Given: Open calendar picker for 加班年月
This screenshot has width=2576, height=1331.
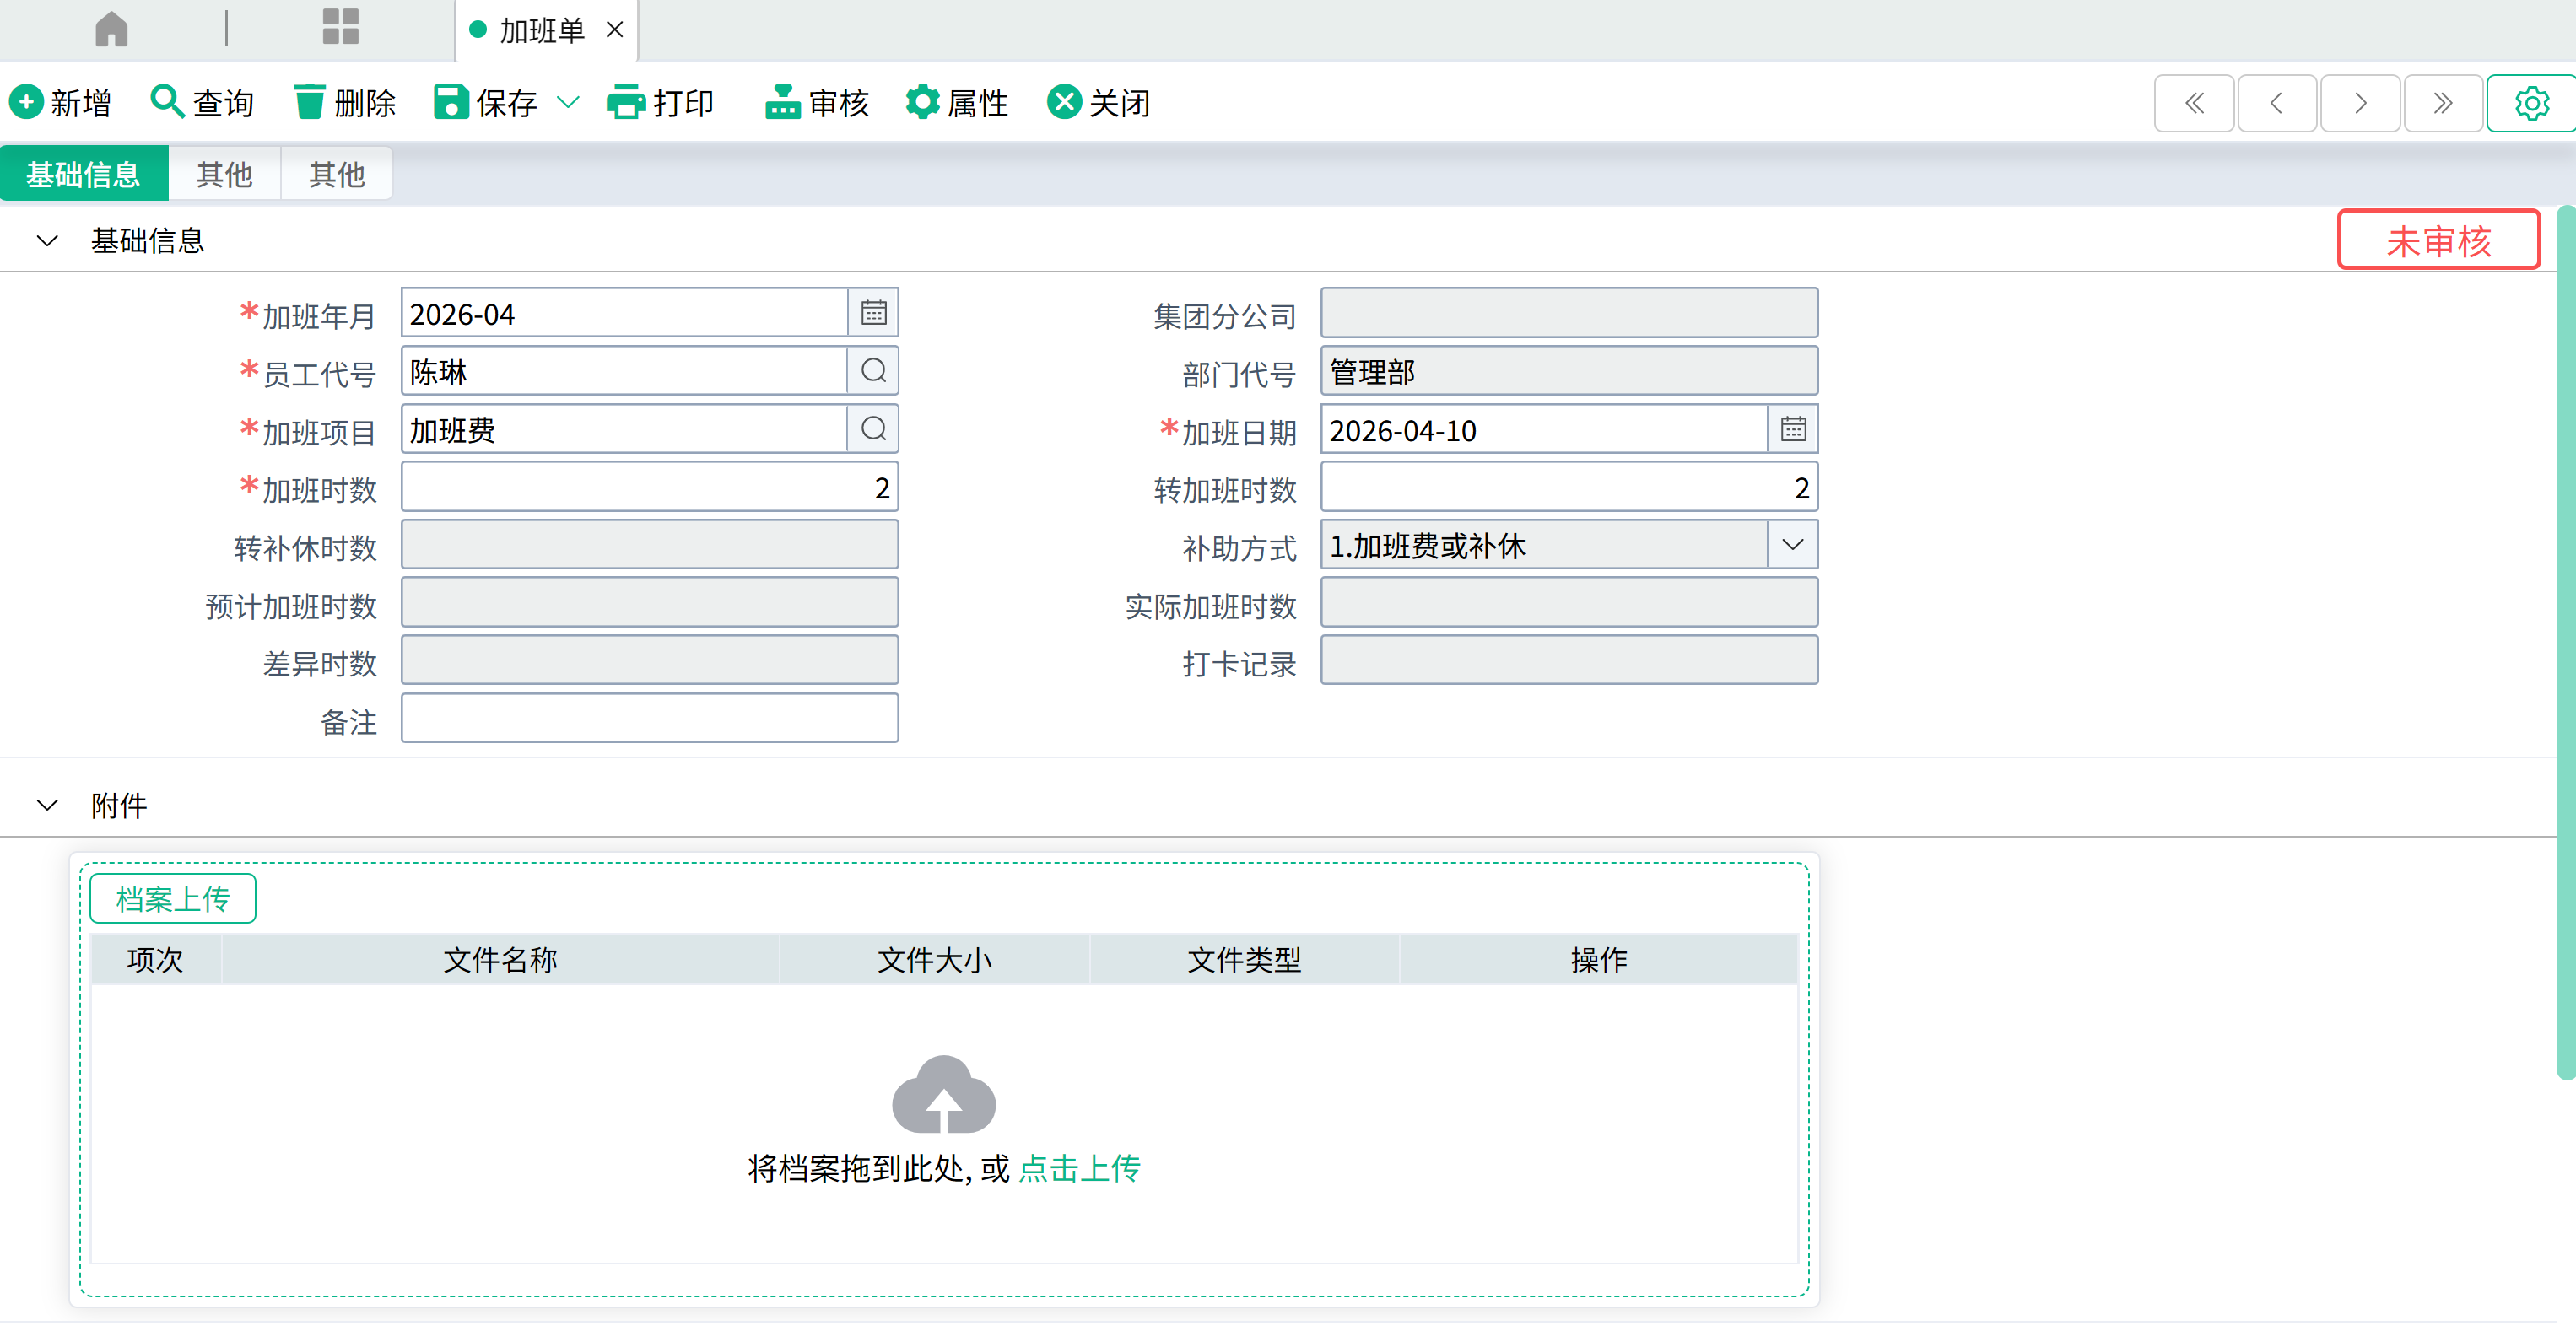Looking at the screenshot, I should 873,313.
